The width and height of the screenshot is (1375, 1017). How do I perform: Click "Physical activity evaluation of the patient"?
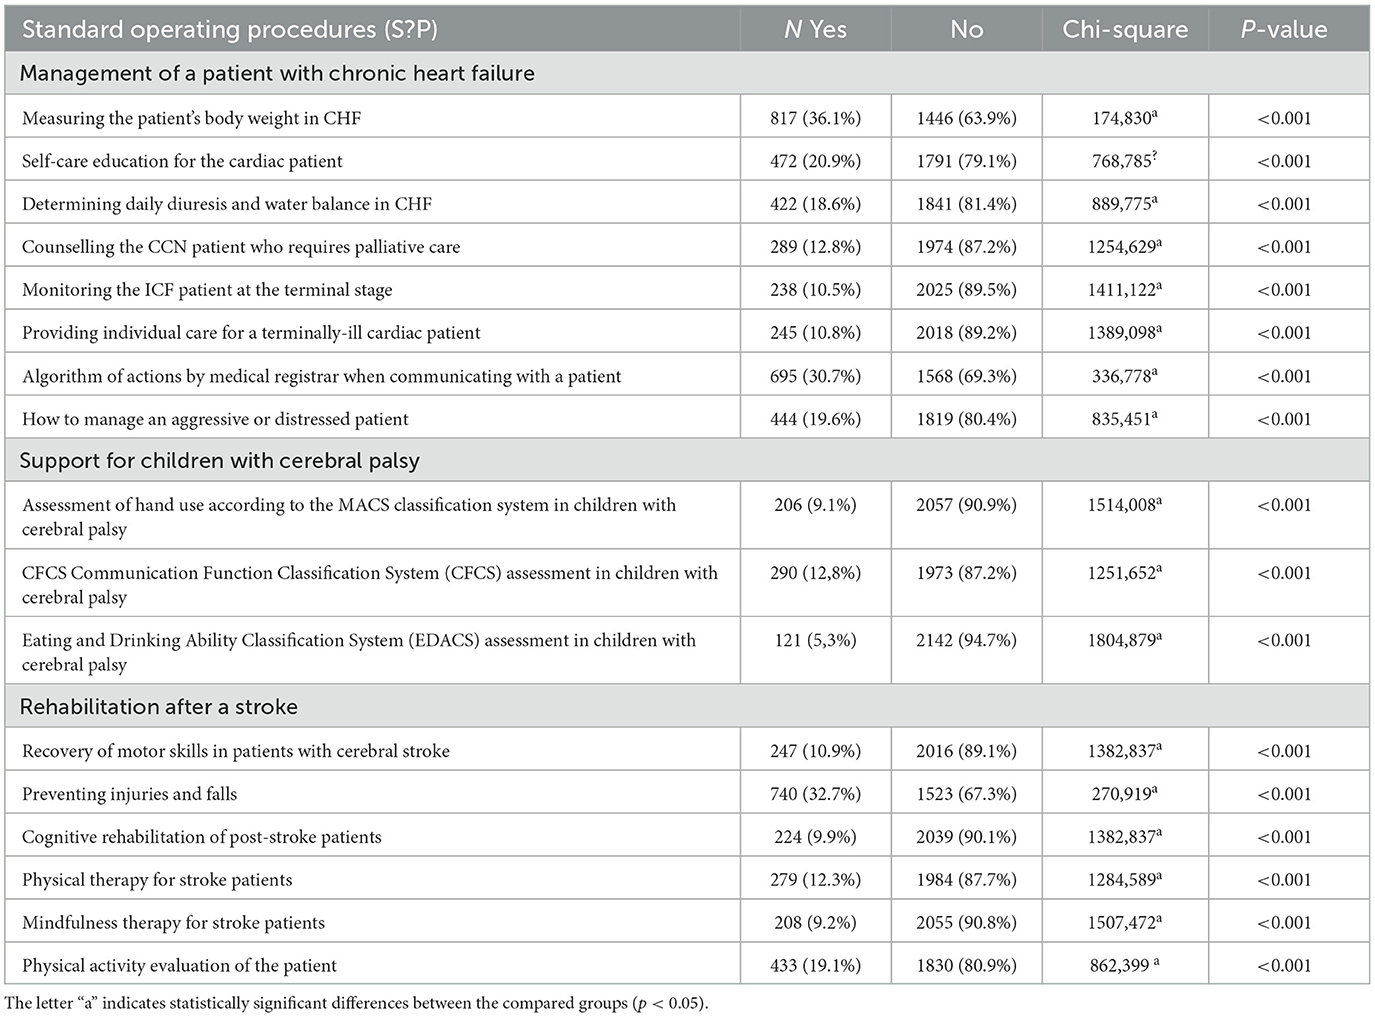179,966
